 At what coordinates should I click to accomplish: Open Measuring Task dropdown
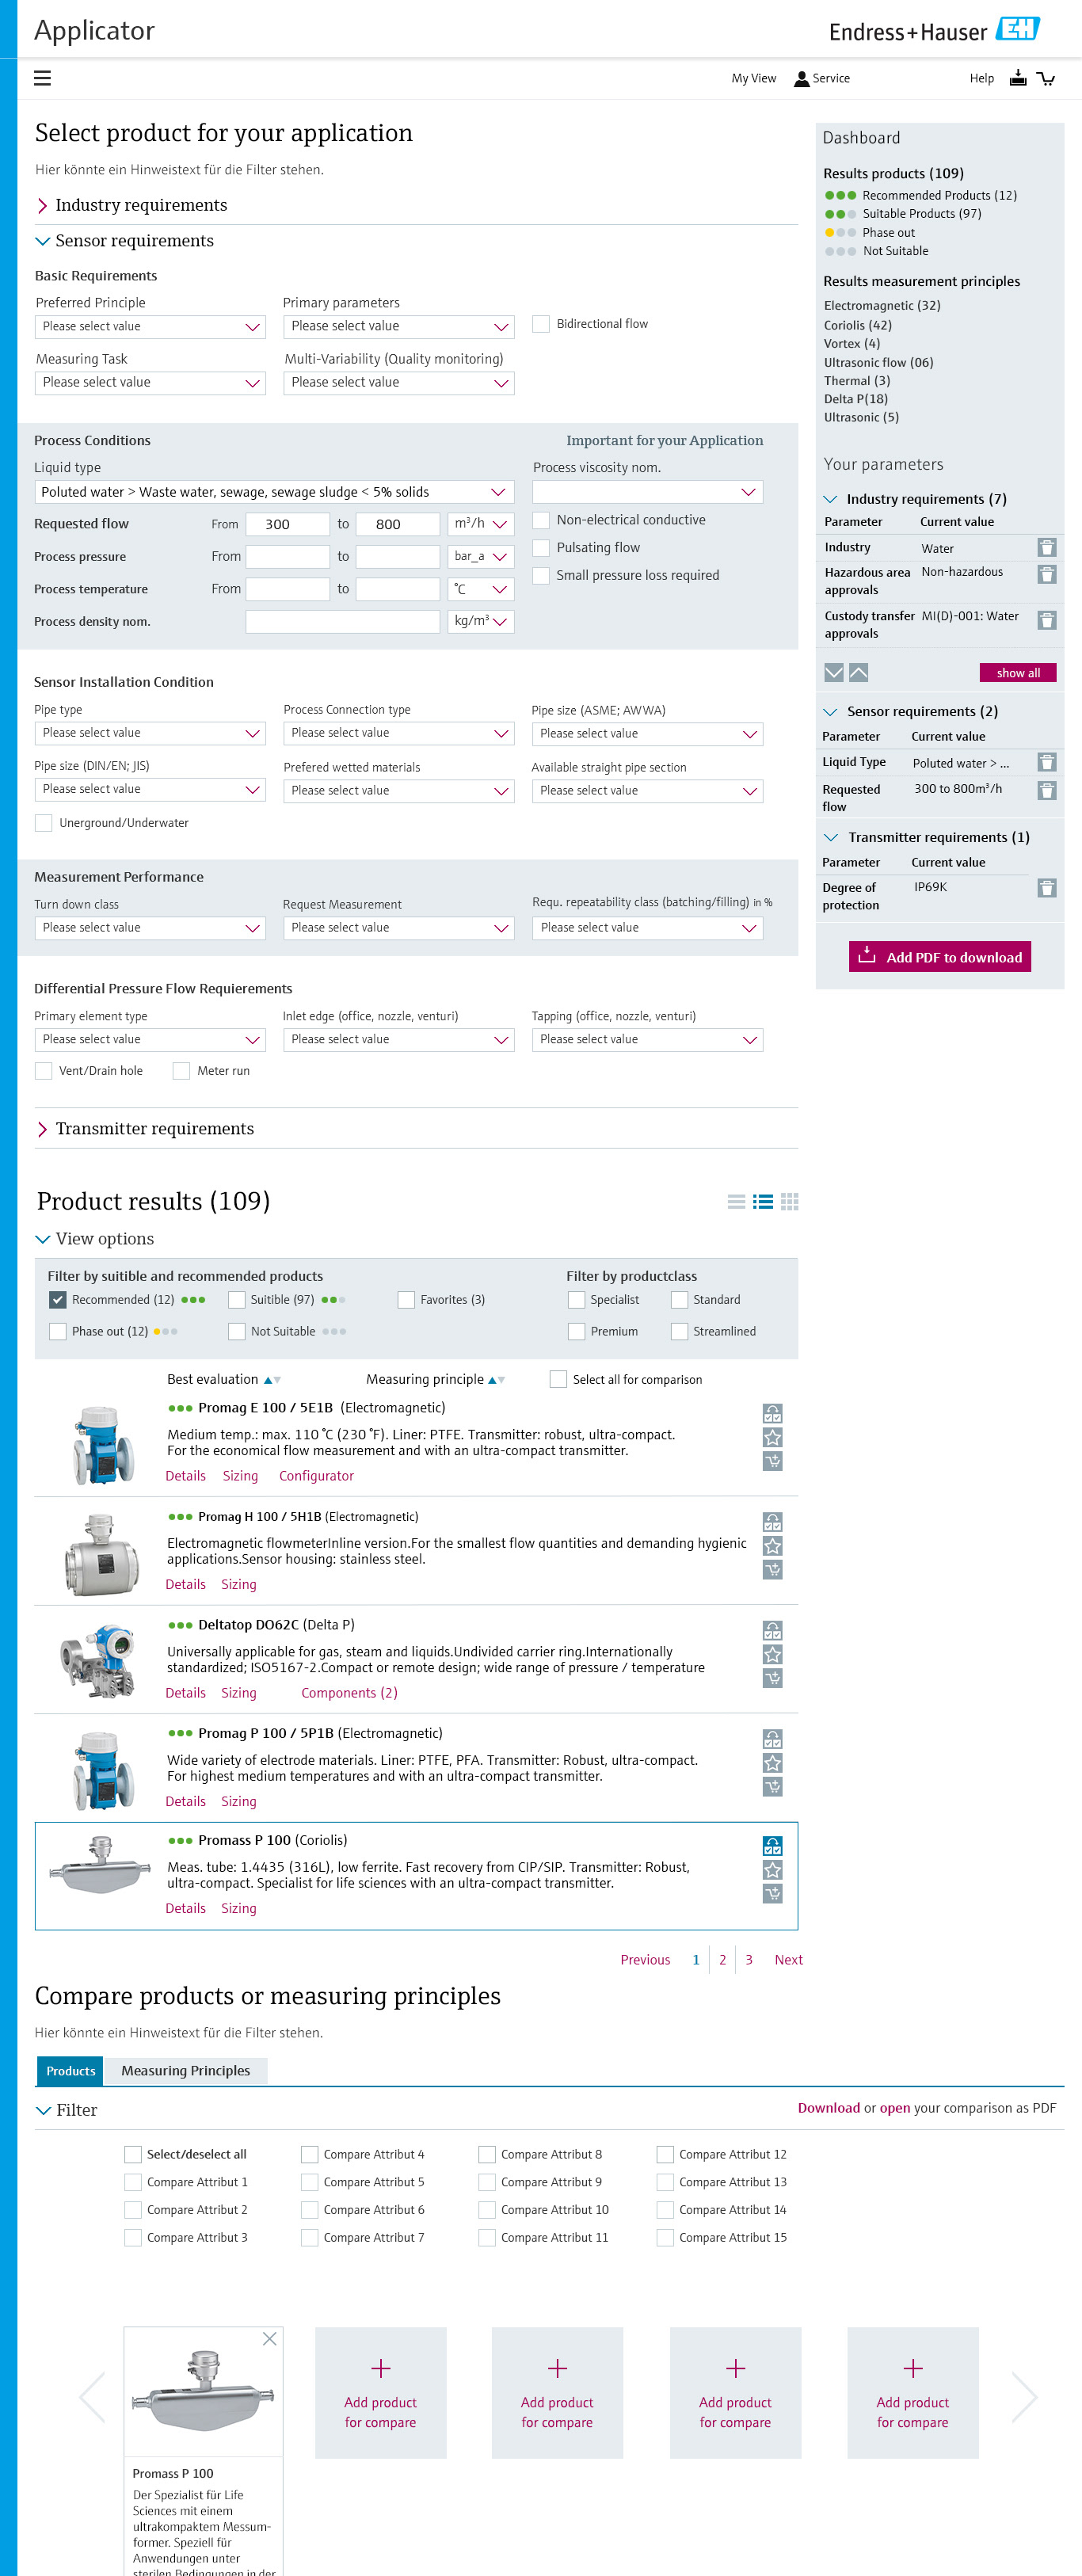click(x=150, y=382)
